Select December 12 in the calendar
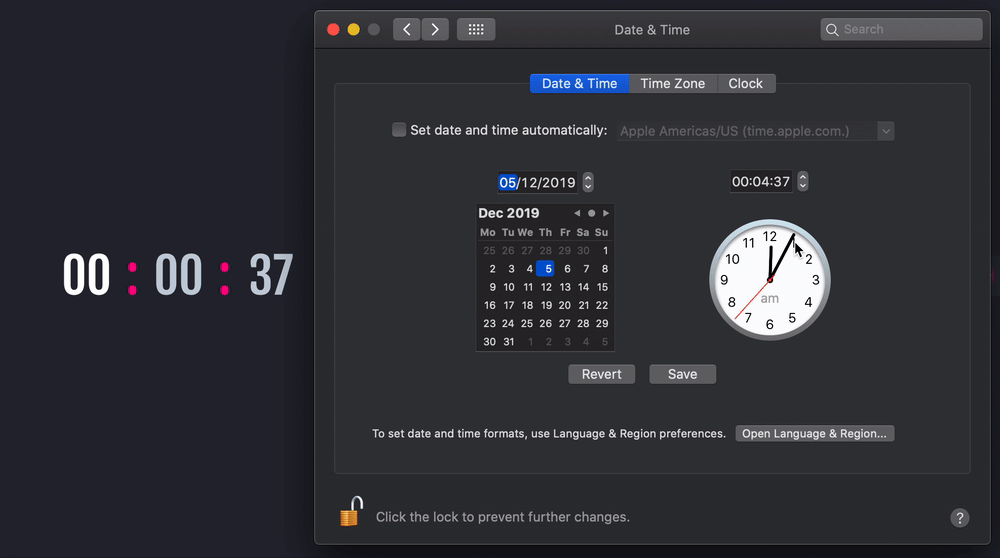1000x558 pixels. click(546, 287)
